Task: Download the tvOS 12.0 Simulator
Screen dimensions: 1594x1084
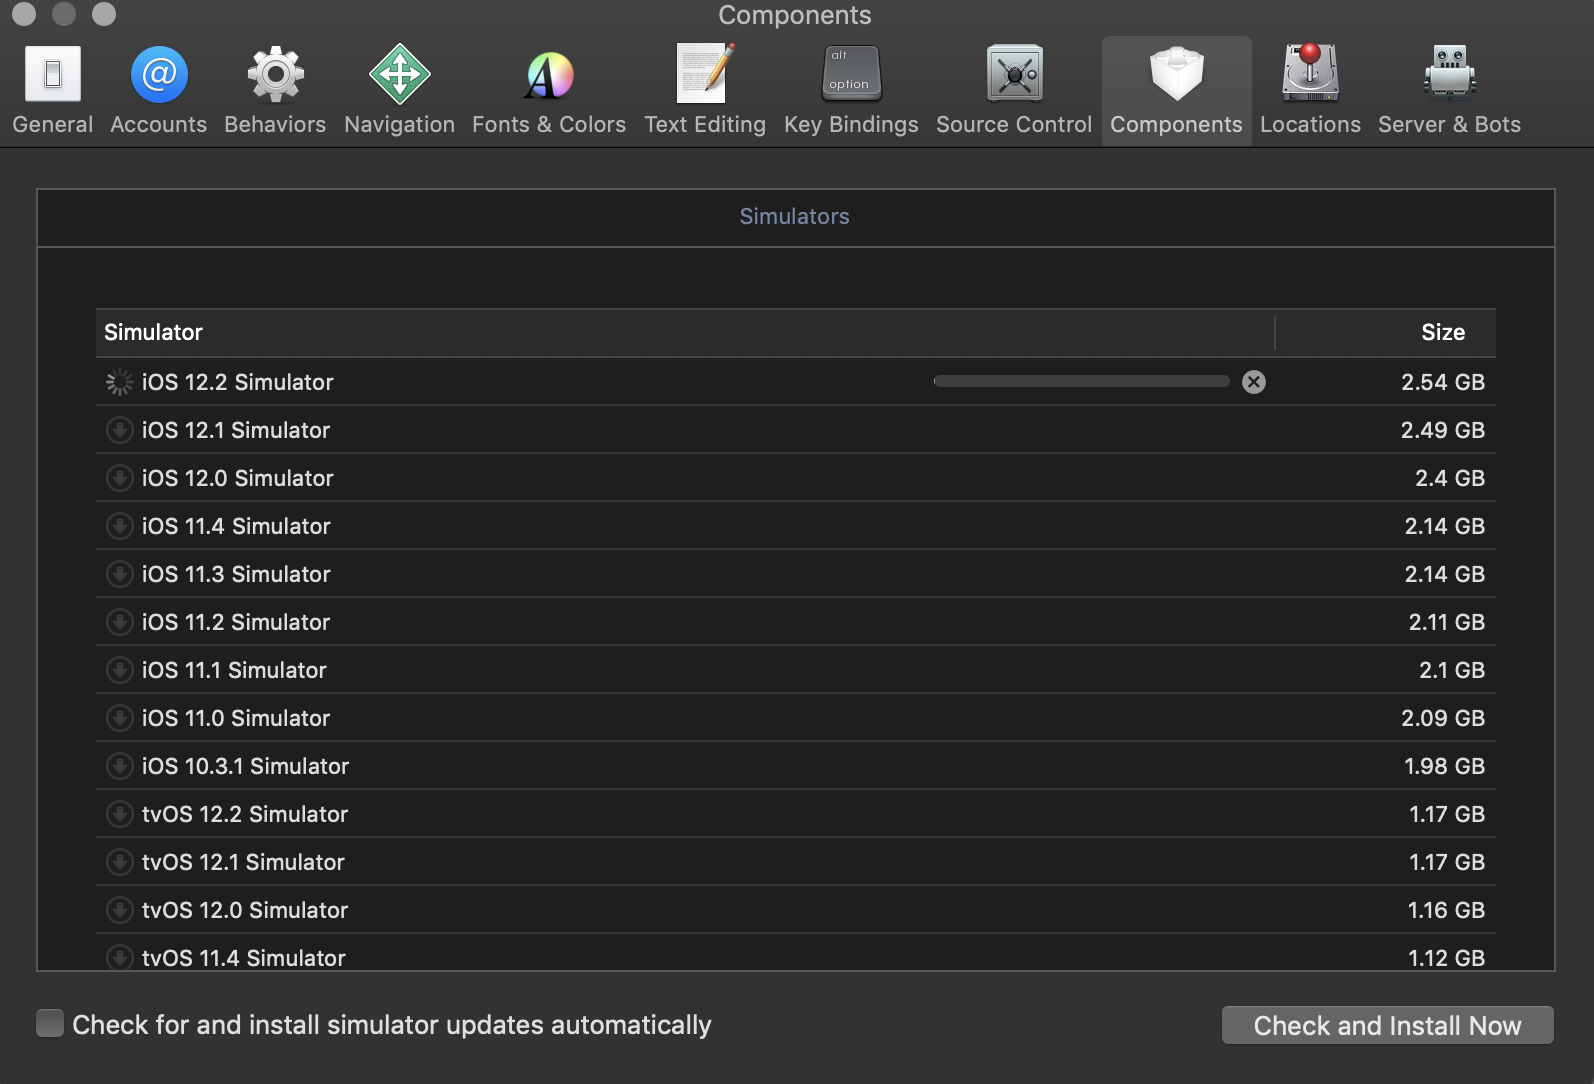Action: pyautogui.click(x=119, y=910)
